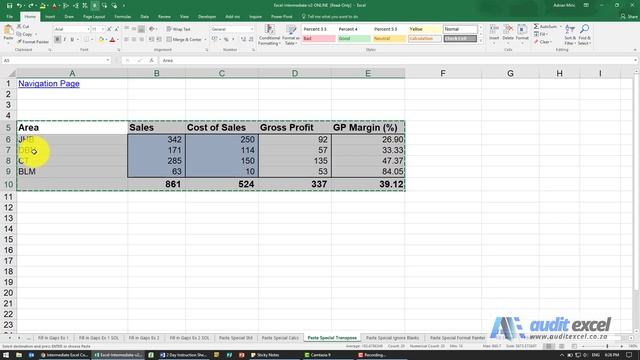This screenshot has width=640, height=360.
Task: Increase font size with the large A
Action: (x=109, y=29)
